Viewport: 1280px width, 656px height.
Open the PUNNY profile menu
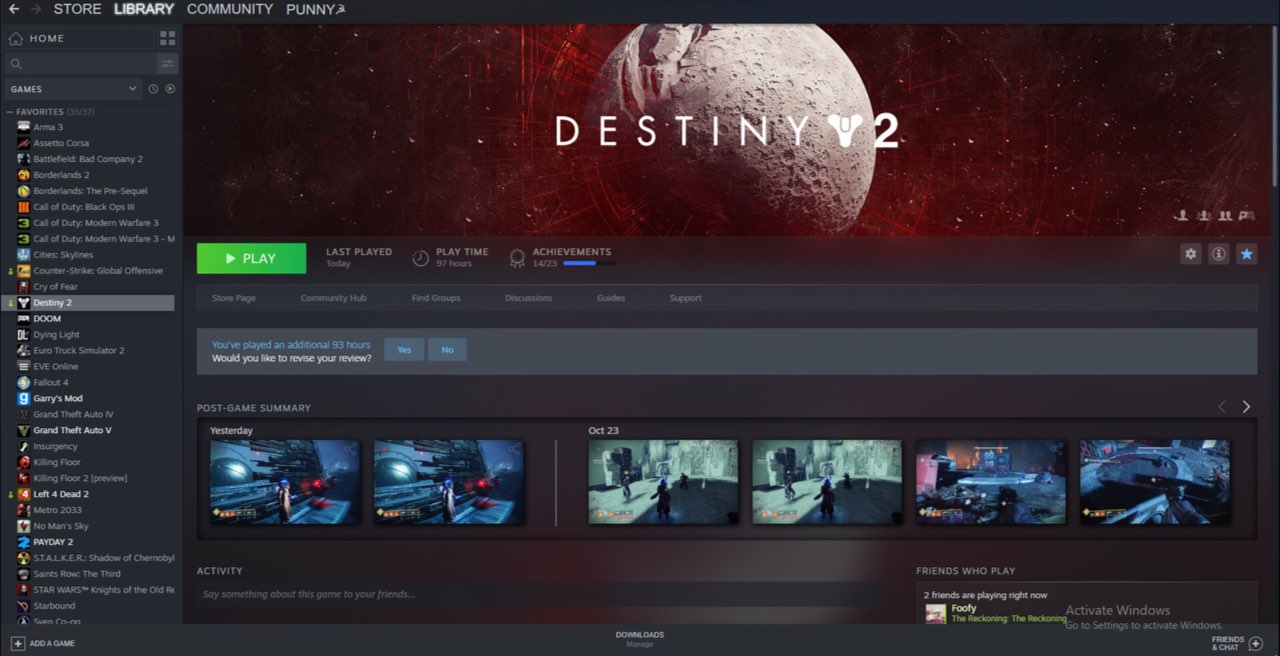315,9
